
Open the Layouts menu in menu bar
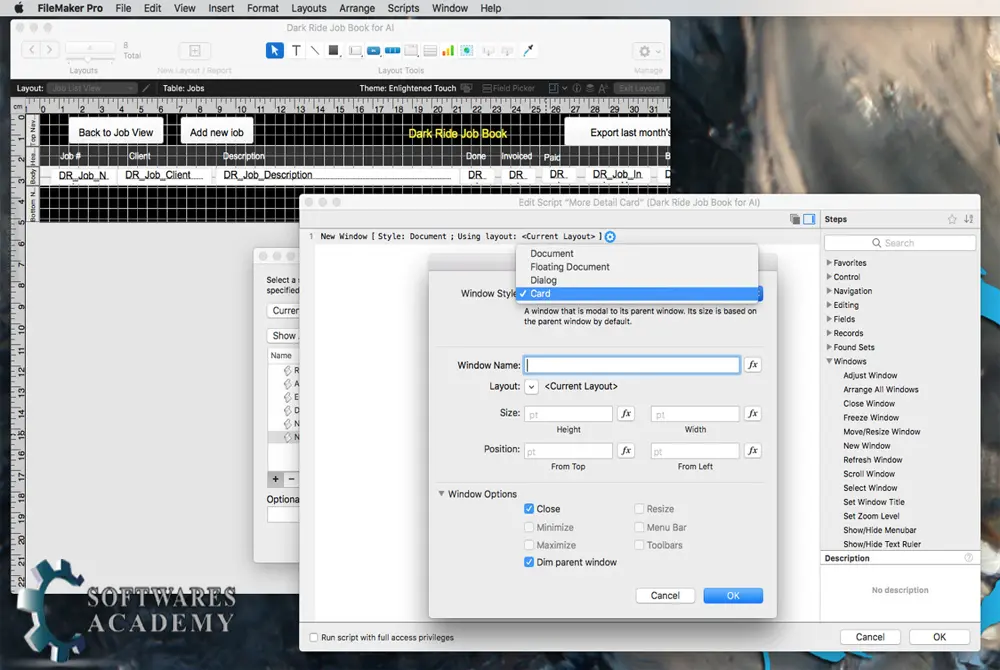click(x=309, y=8)
